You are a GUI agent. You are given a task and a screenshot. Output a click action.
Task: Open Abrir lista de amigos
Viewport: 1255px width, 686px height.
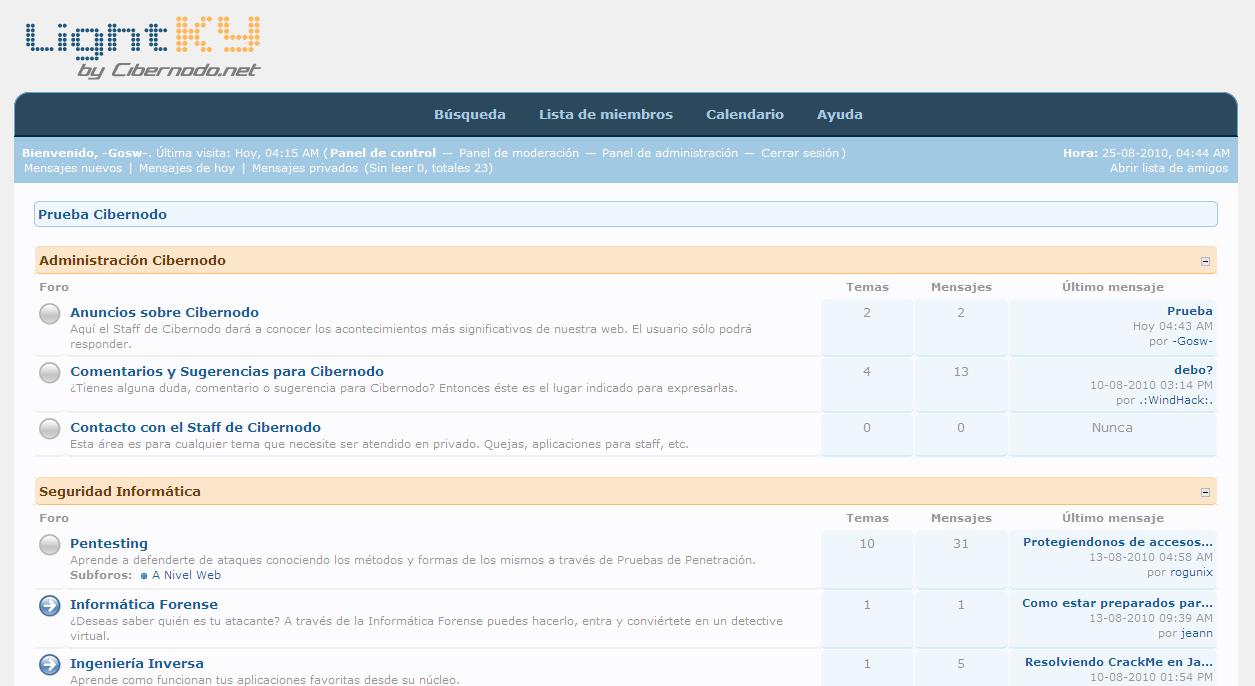pos(1168,168)
